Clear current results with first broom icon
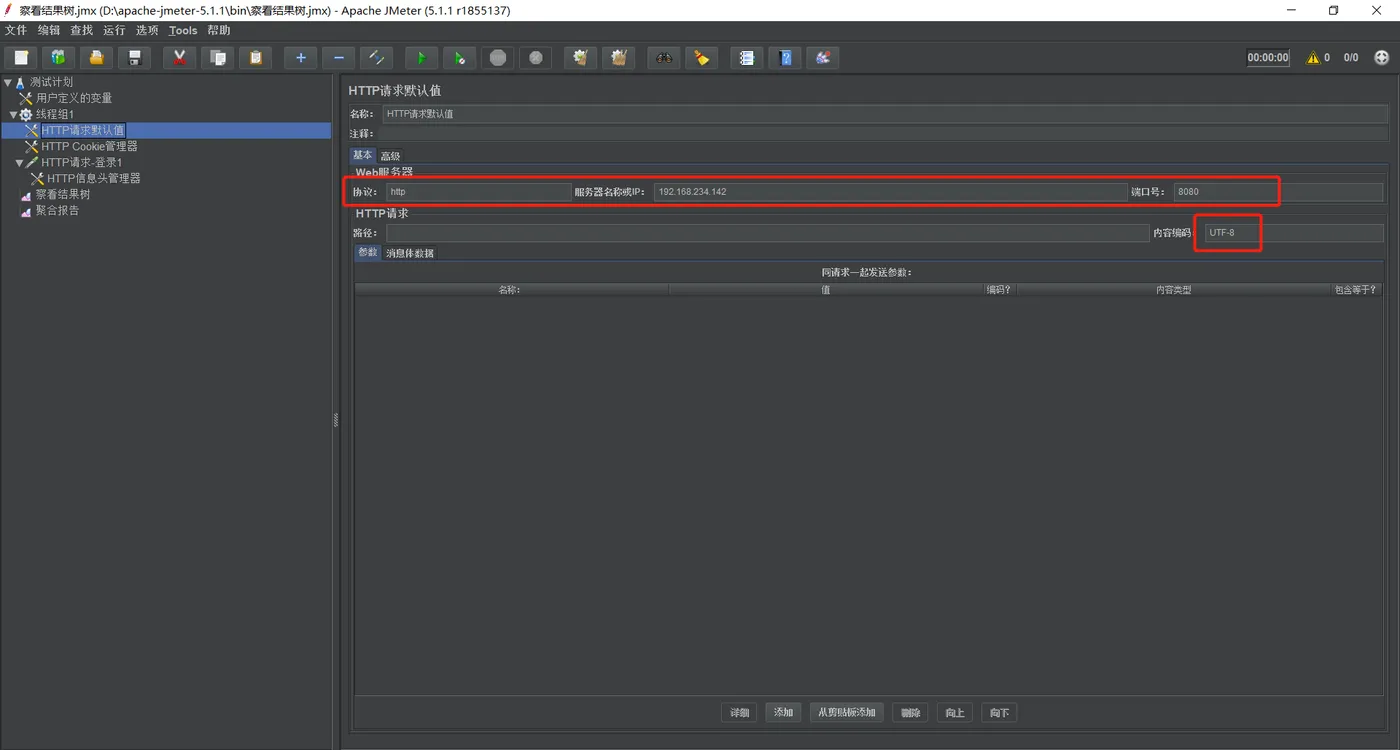 point(580,57)
